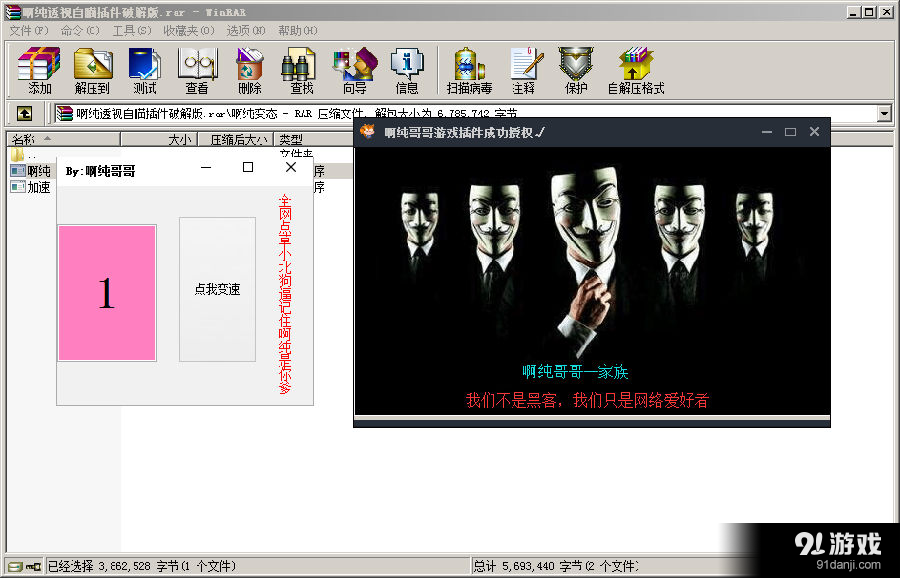
Task: Minimize the By:啊纯哥哥 window
Action: [x=206, y=168]
